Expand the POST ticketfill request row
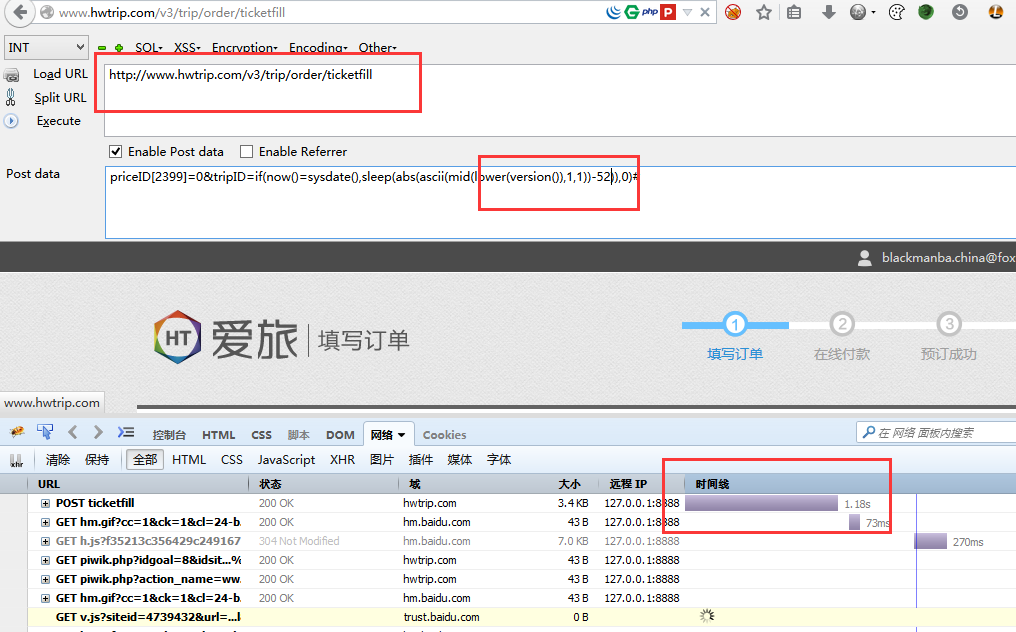This screenshot has height=632, width=1016. tap(45, 503)
